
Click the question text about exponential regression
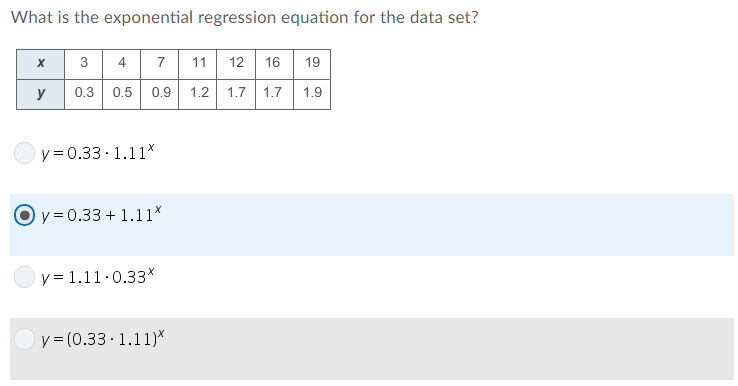(x=245, y=17)
